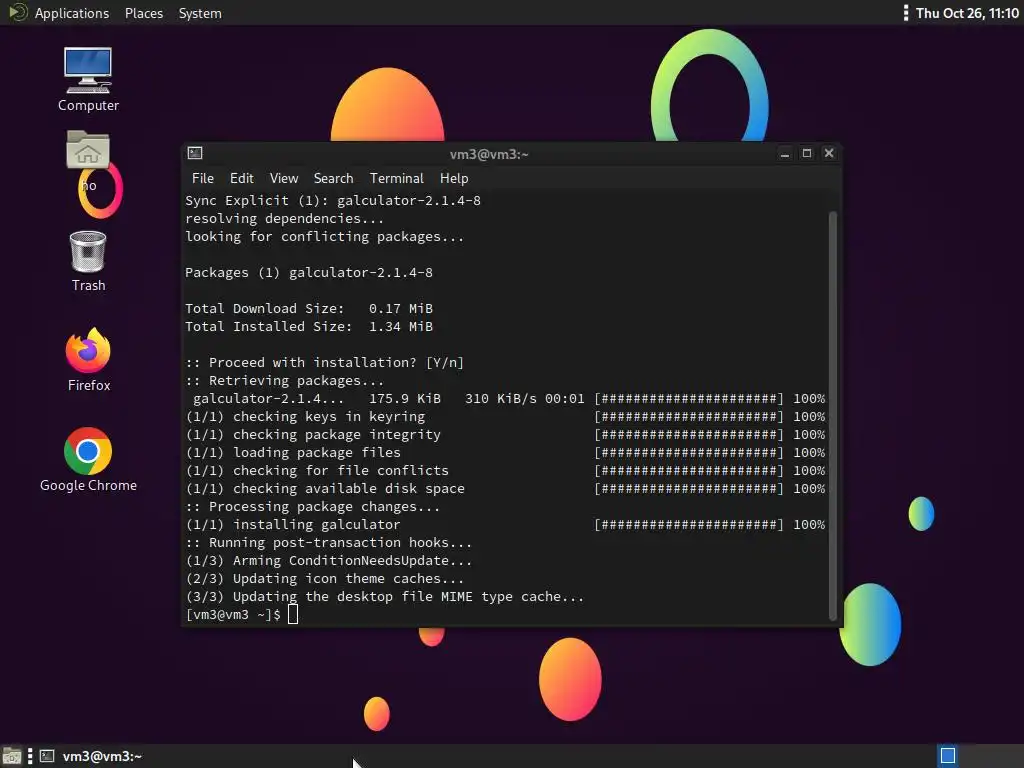This screenshot has width=1024, height=768.
Task: Select the workspace switcher square in bottom panel
Action: pos(948,756)
